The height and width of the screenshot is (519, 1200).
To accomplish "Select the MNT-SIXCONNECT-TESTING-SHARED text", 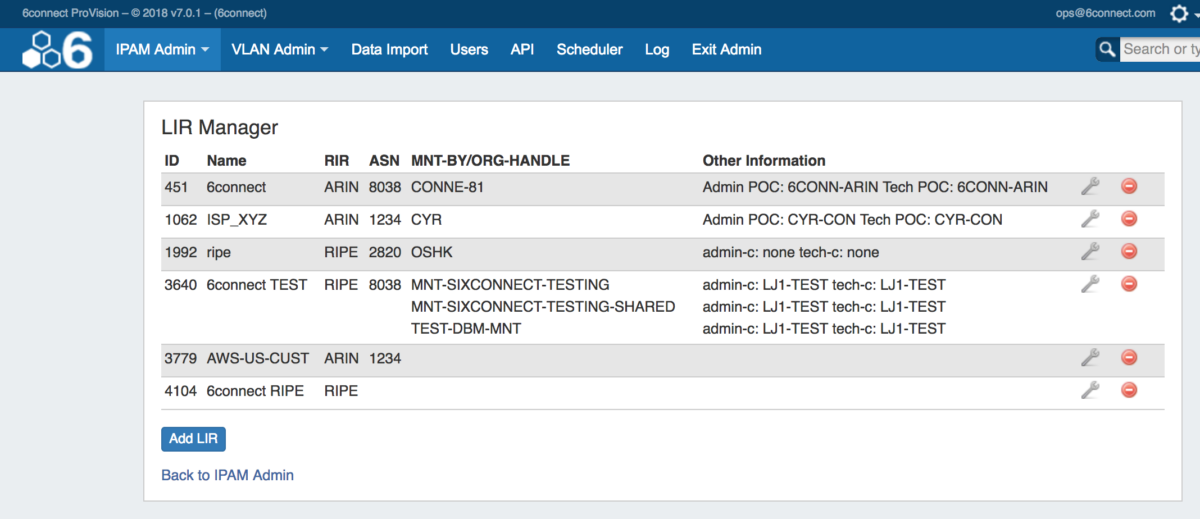I will [x=543, y=307].
